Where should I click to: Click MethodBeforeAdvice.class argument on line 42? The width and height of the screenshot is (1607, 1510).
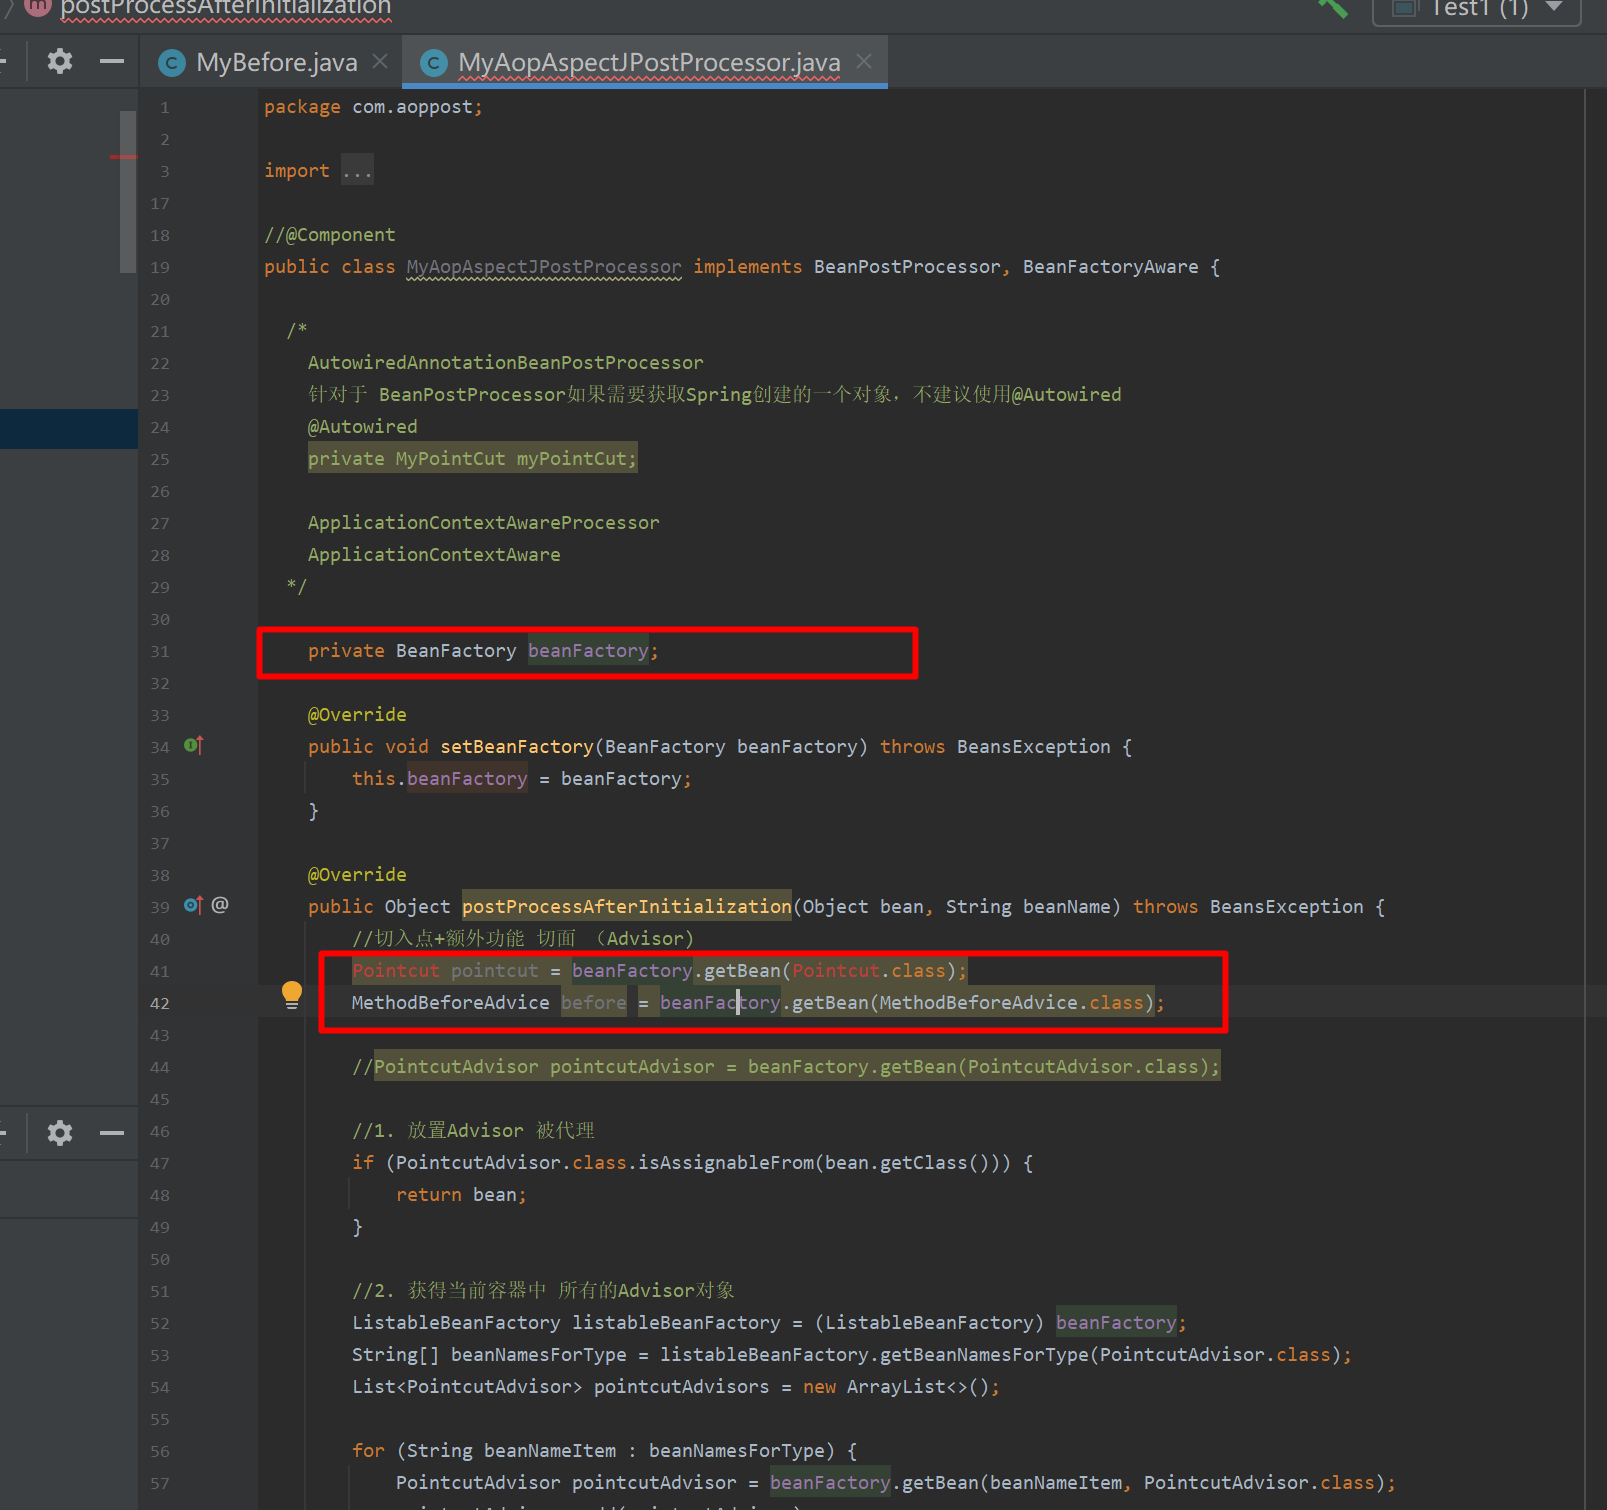point(1011,1003)
